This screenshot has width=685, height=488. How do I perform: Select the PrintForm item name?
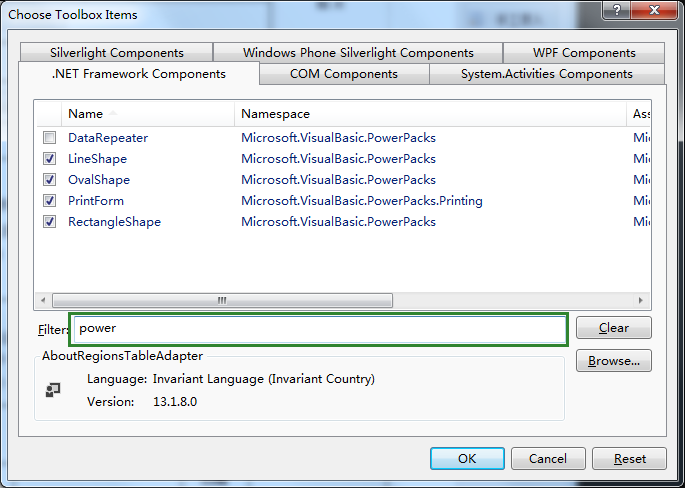96,201
